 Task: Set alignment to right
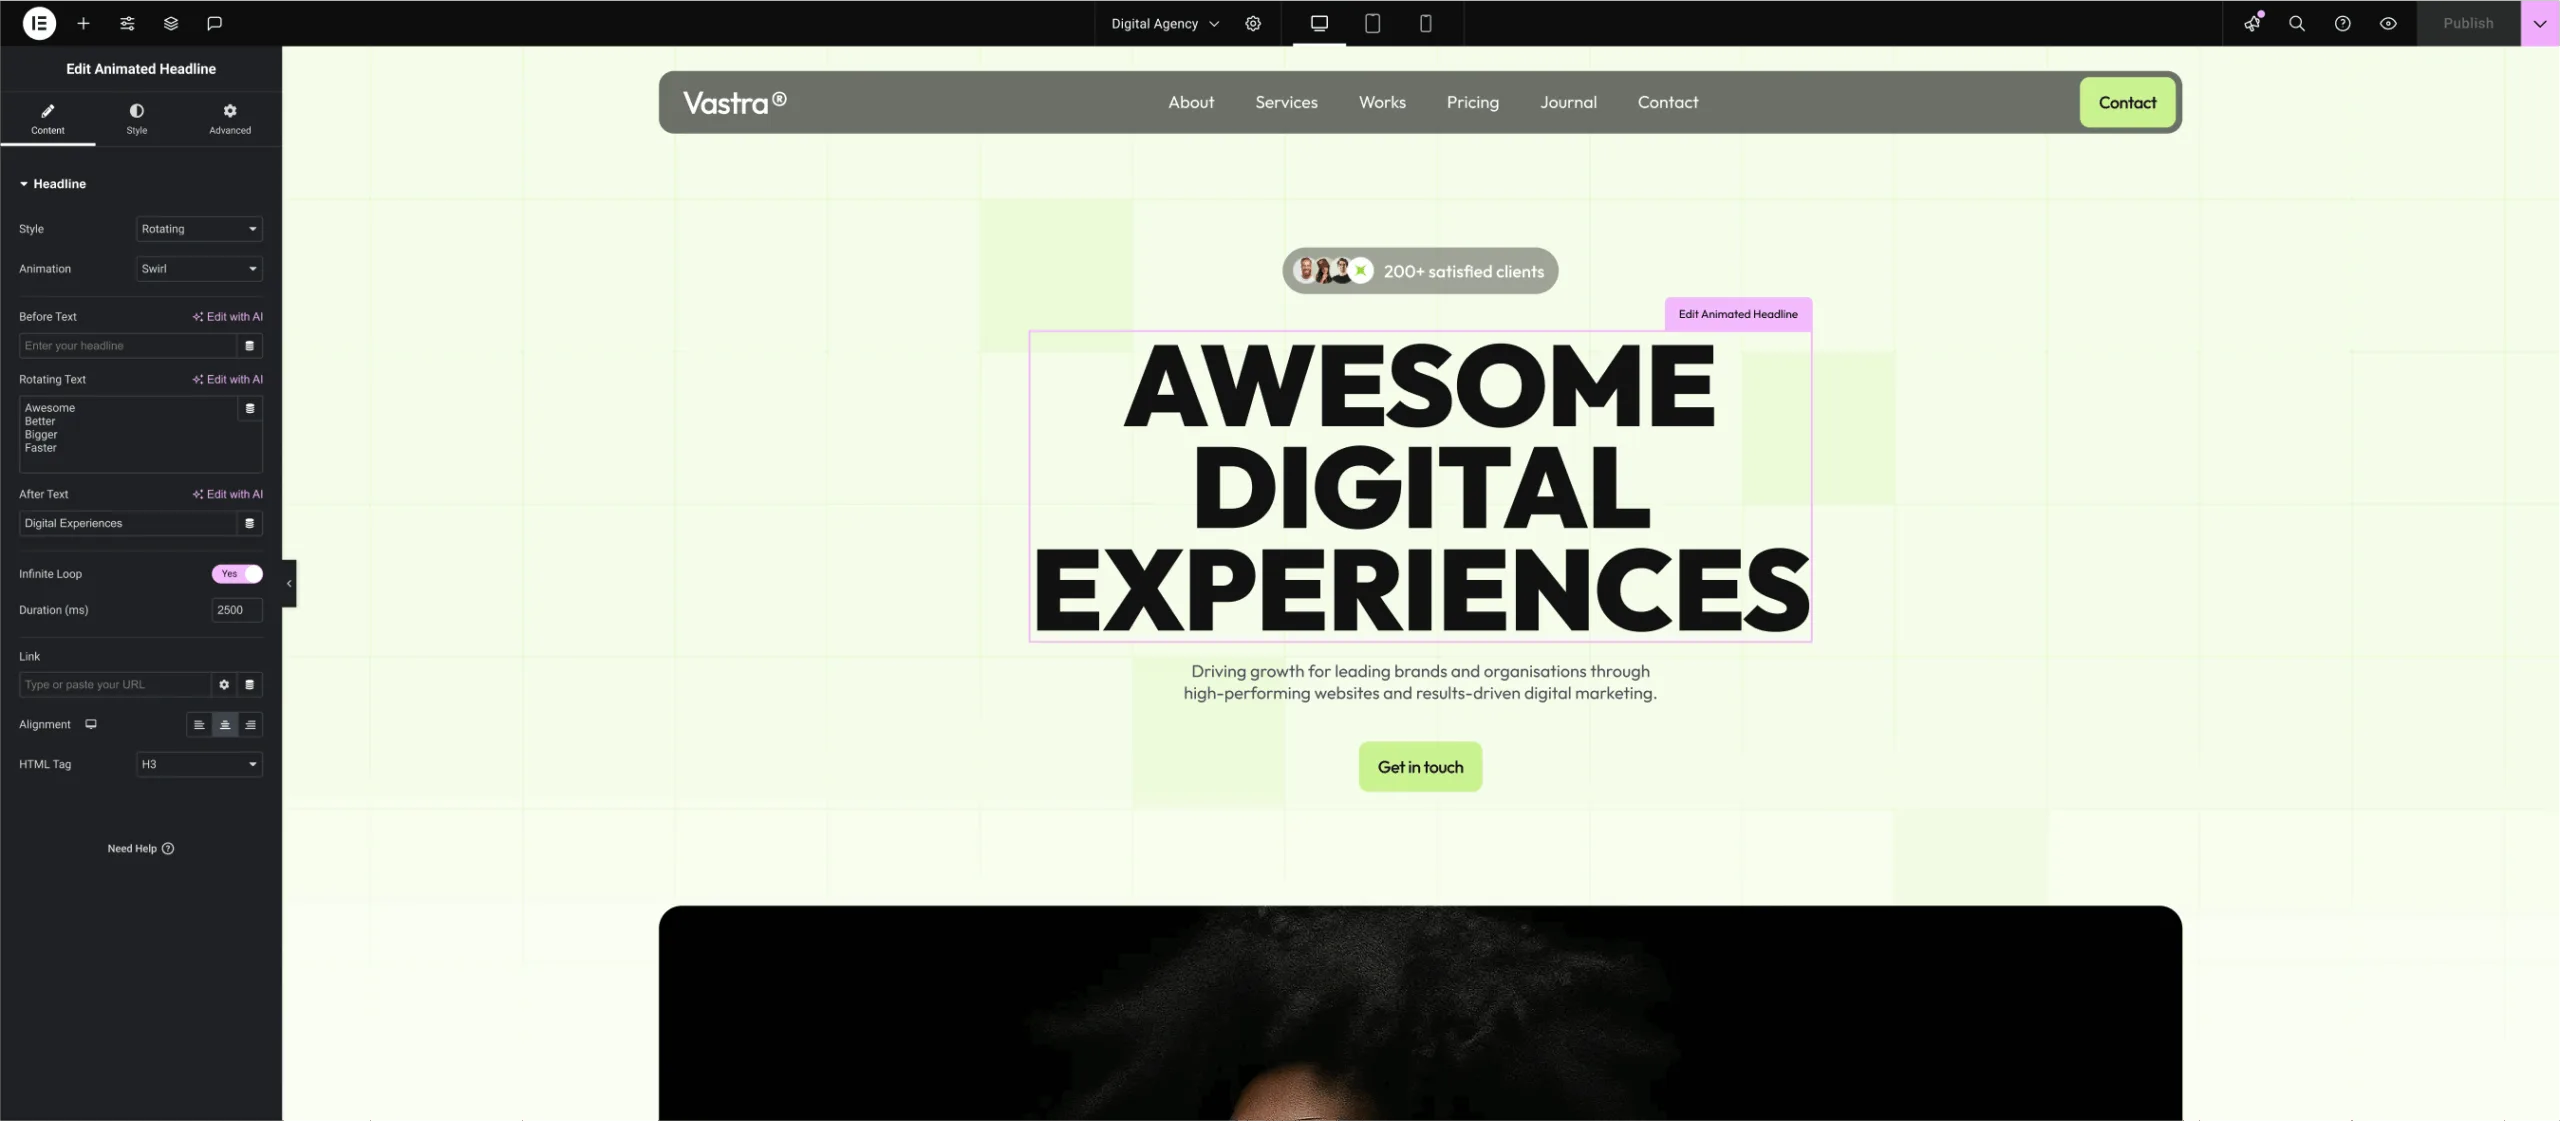click(250, 725)
